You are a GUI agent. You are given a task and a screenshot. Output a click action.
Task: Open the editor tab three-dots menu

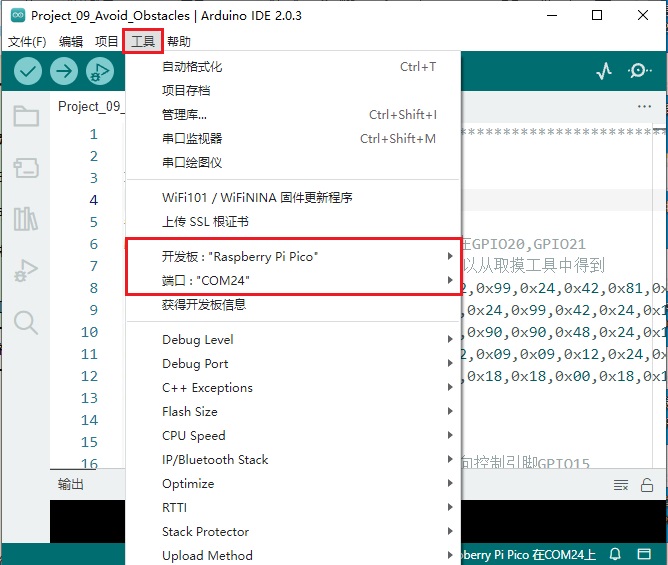(645, 106)
